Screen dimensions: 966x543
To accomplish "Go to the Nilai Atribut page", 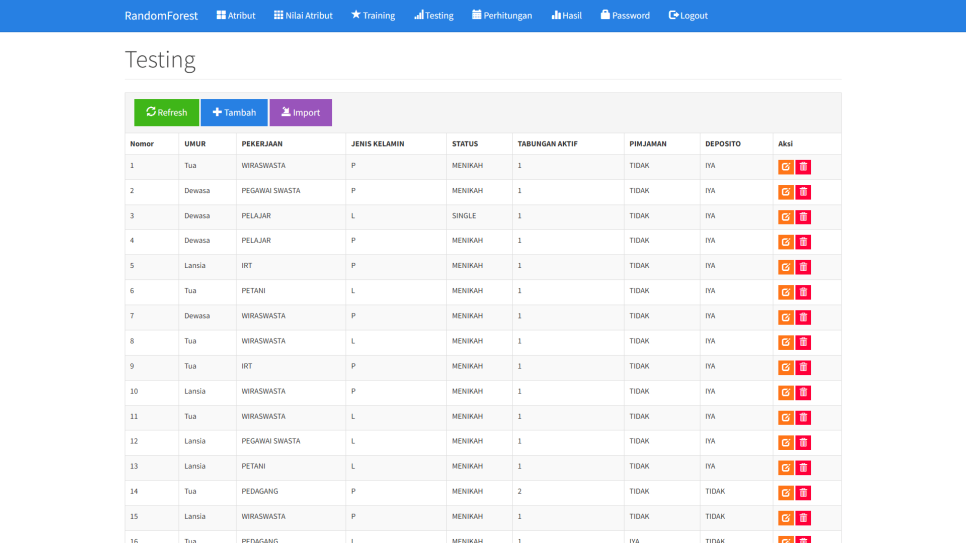I will click(x=303, y=16).
